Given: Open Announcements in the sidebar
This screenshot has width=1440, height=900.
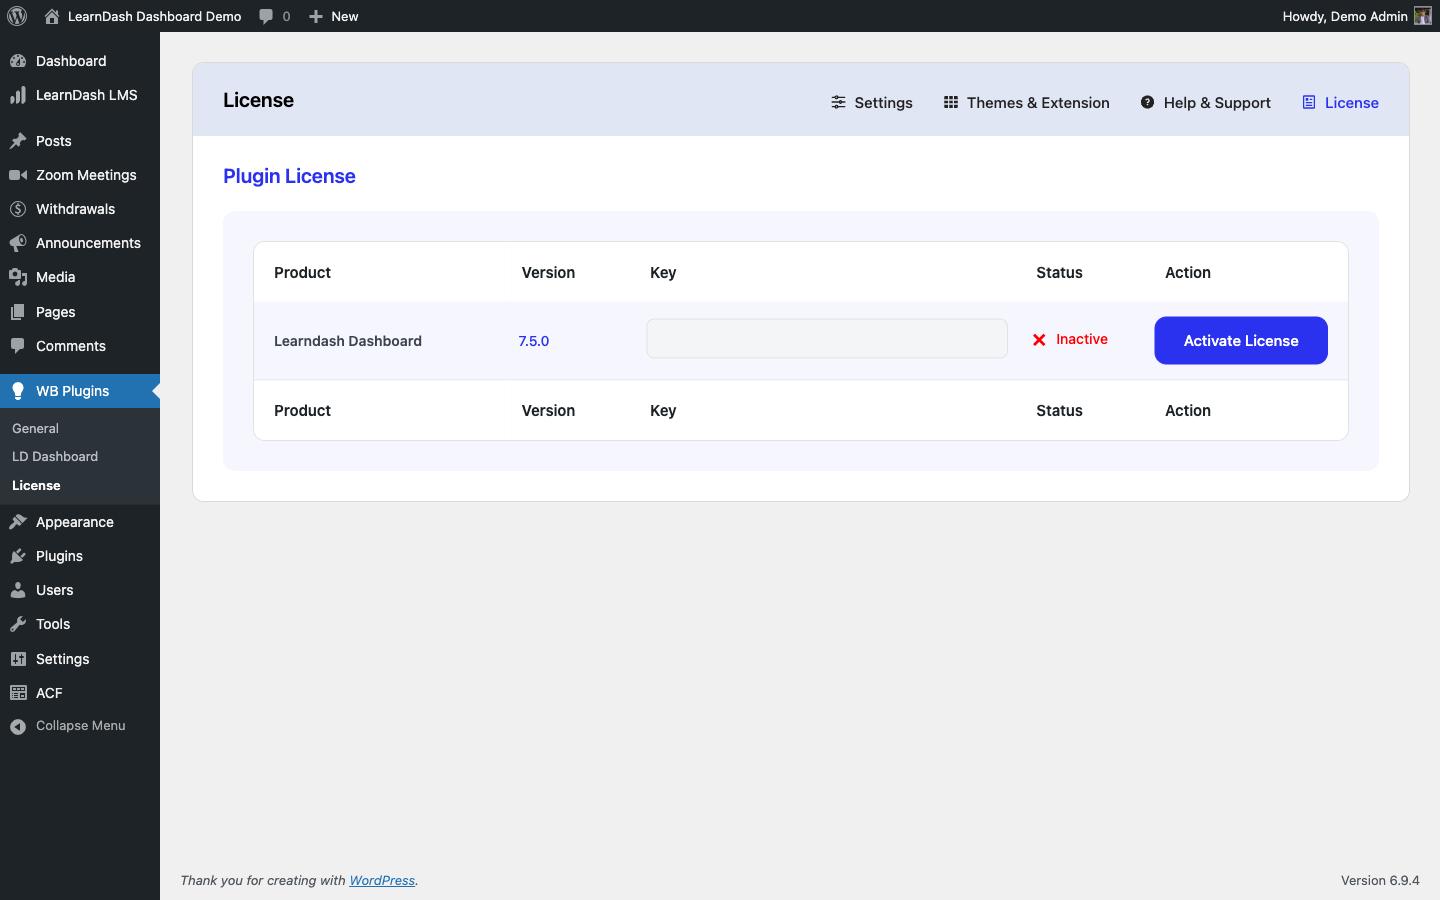Looking at the screenshot, I should click(x=88, y=243).
